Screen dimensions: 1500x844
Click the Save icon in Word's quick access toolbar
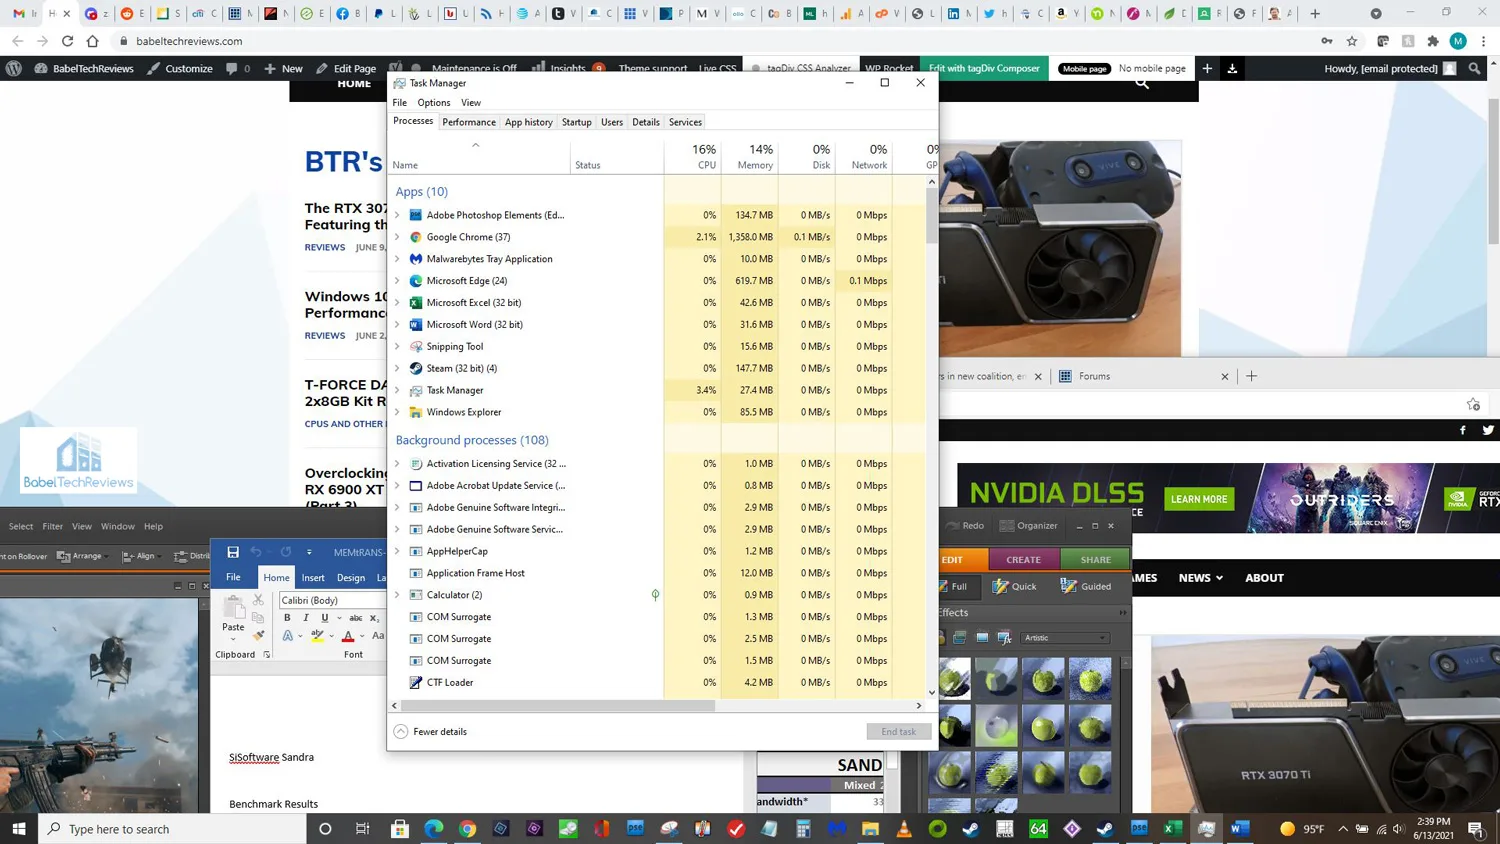(x=233, y=552)
